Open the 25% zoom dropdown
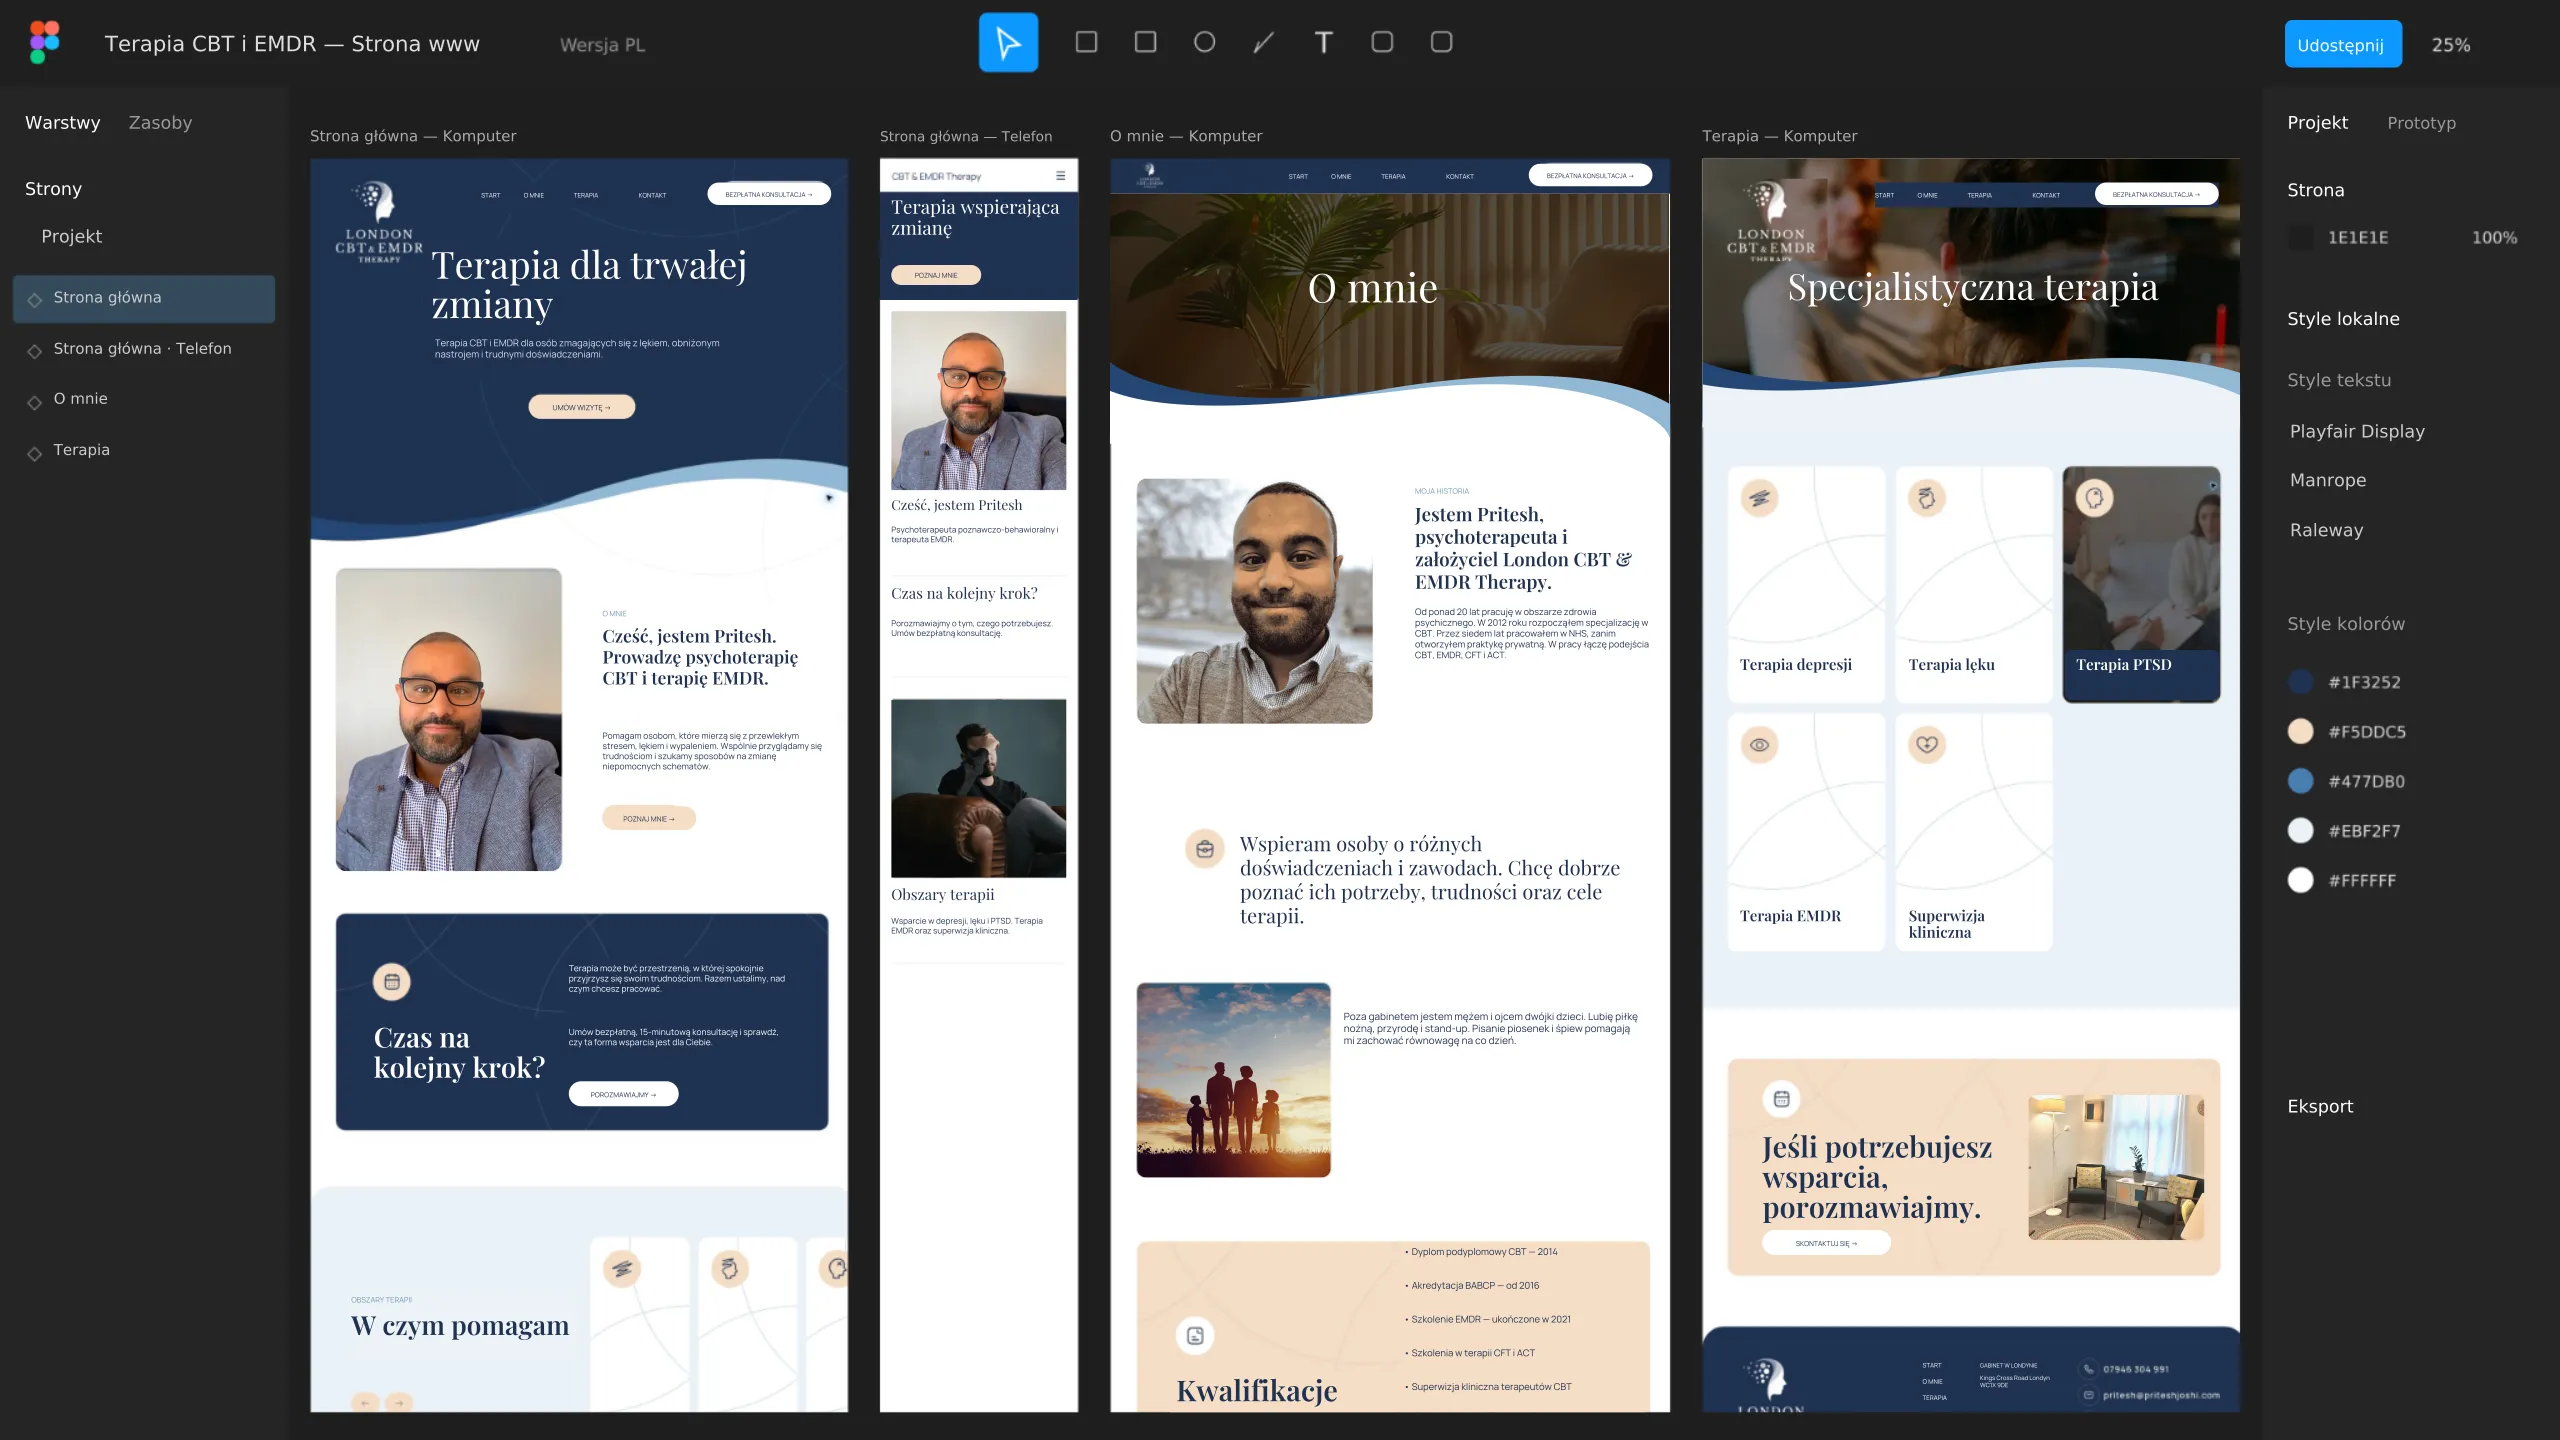The width and height of the screenshot is (2560, 1440). 2451,45
